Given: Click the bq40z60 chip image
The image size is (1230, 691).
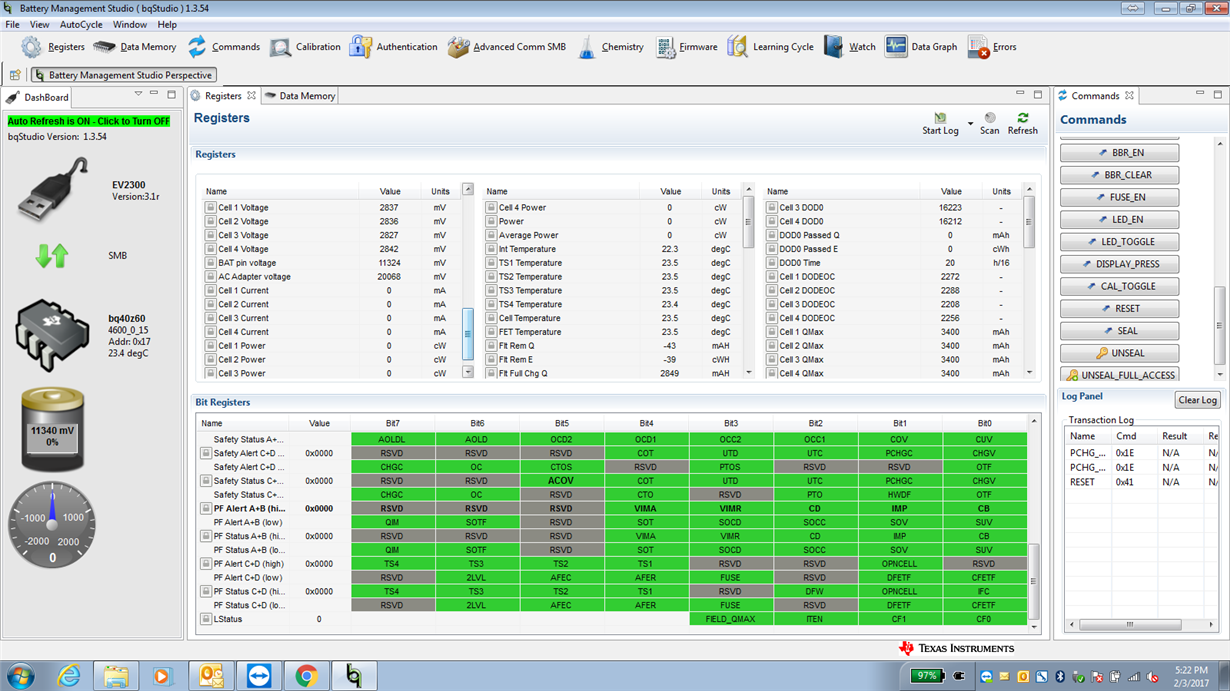Looking at the screenshot, I should (52, 337).
